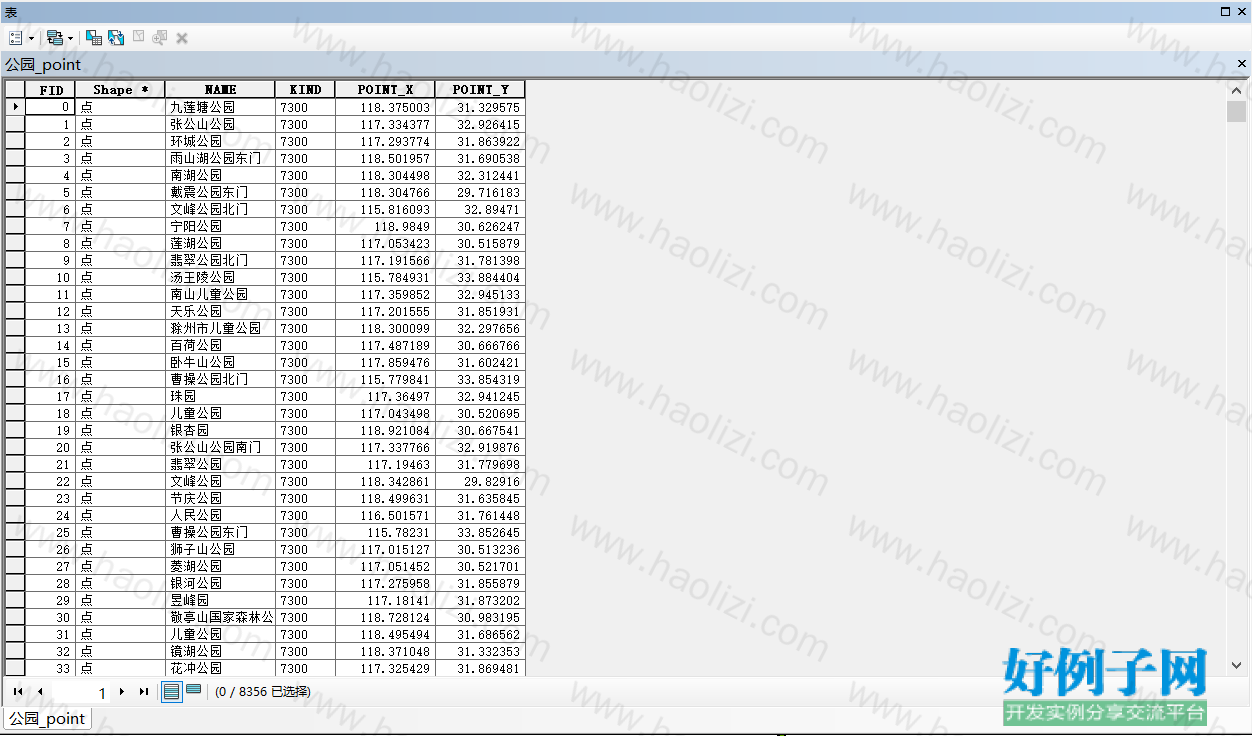Click the vertical scrollbar thumb
The image size is (1252, 736).
[1236, 111]
